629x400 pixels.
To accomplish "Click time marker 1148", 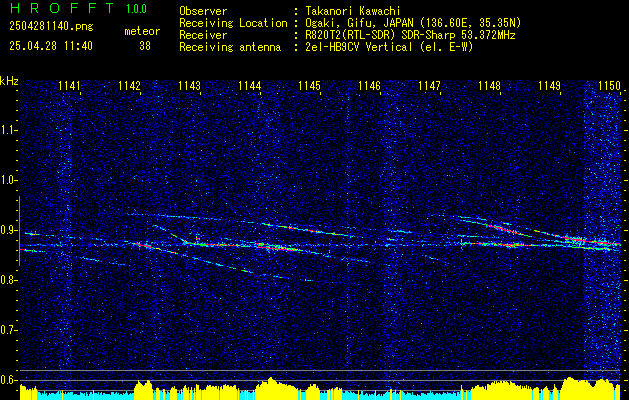I will (x=490, y=86).
